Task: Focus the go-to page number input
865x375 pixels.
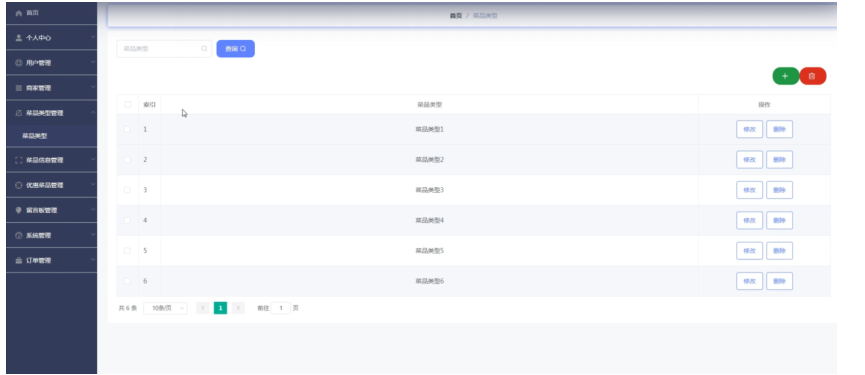Action: 280,308
